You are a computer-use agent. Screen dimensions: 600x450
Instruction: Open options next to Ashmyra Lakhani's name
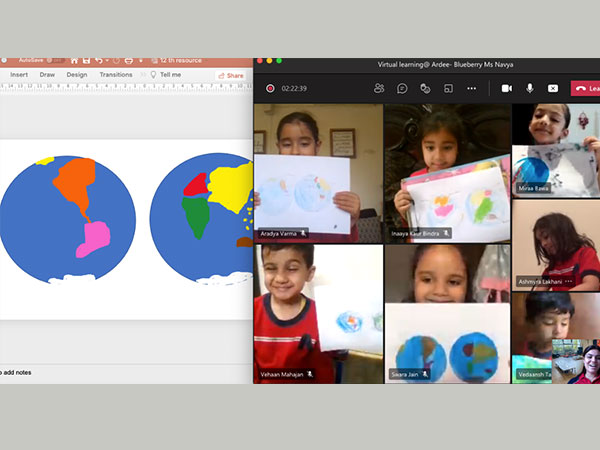[569, 282]
